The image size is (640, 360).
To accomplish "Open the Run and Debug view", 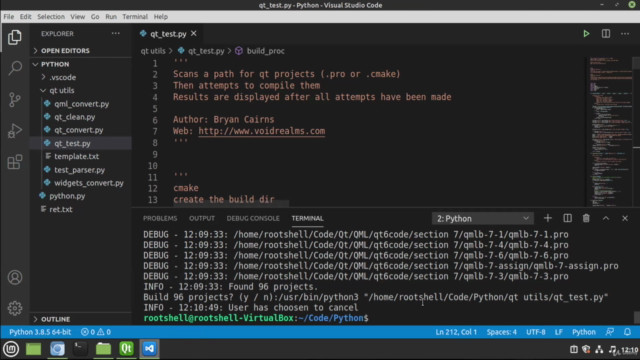I will coord(15,131).
